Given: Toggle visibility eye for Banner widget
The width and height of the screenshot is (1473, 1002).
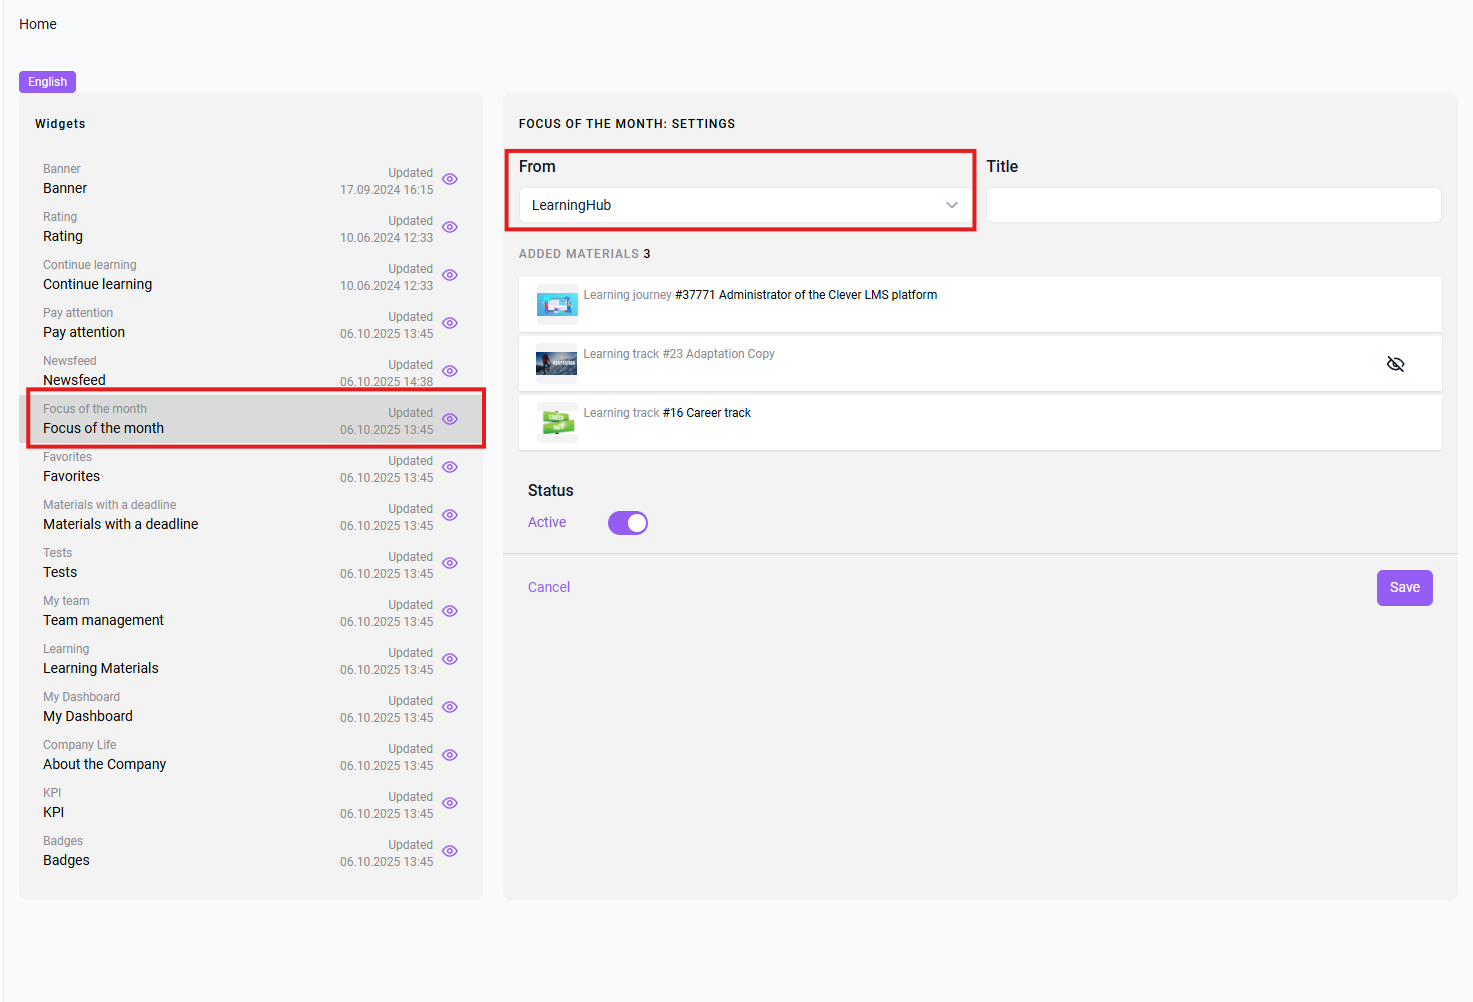Looking at the screenshot, I should 450,179.
